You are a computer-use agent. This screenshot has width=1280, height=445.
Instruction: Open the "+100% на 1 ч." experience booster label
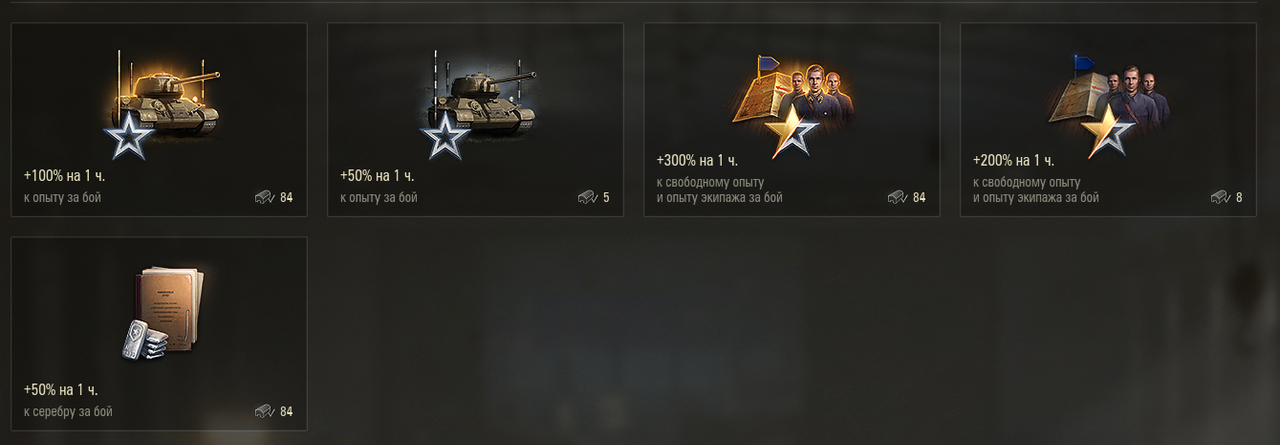click(x=65, y=176)
